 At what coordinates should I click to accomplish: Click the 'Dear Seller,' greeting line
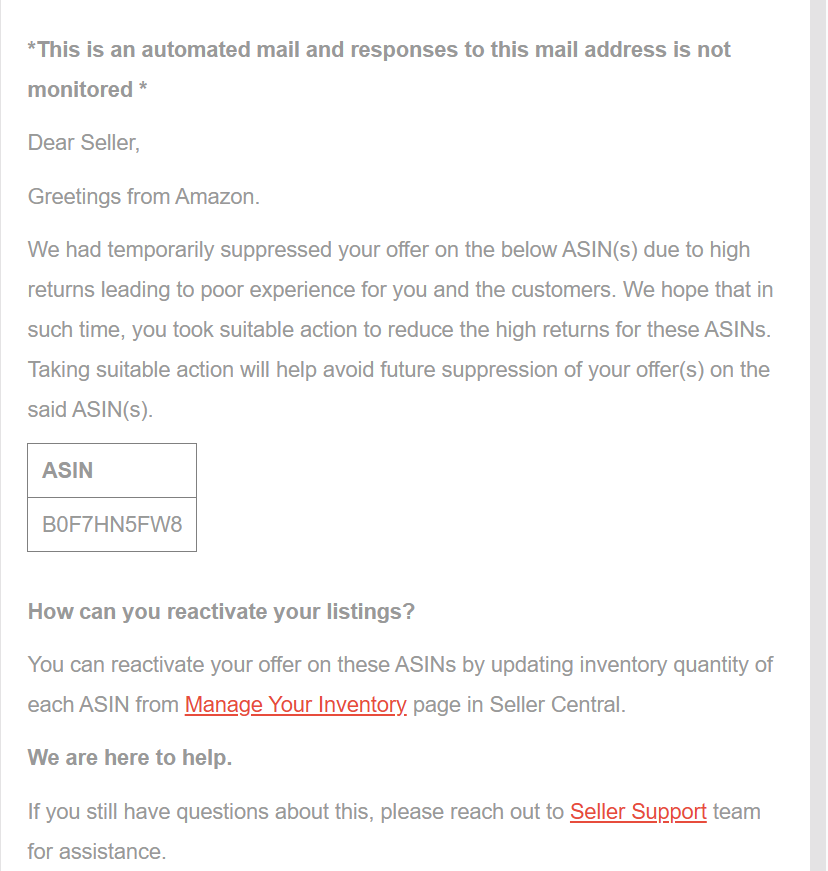click(84, 143)
